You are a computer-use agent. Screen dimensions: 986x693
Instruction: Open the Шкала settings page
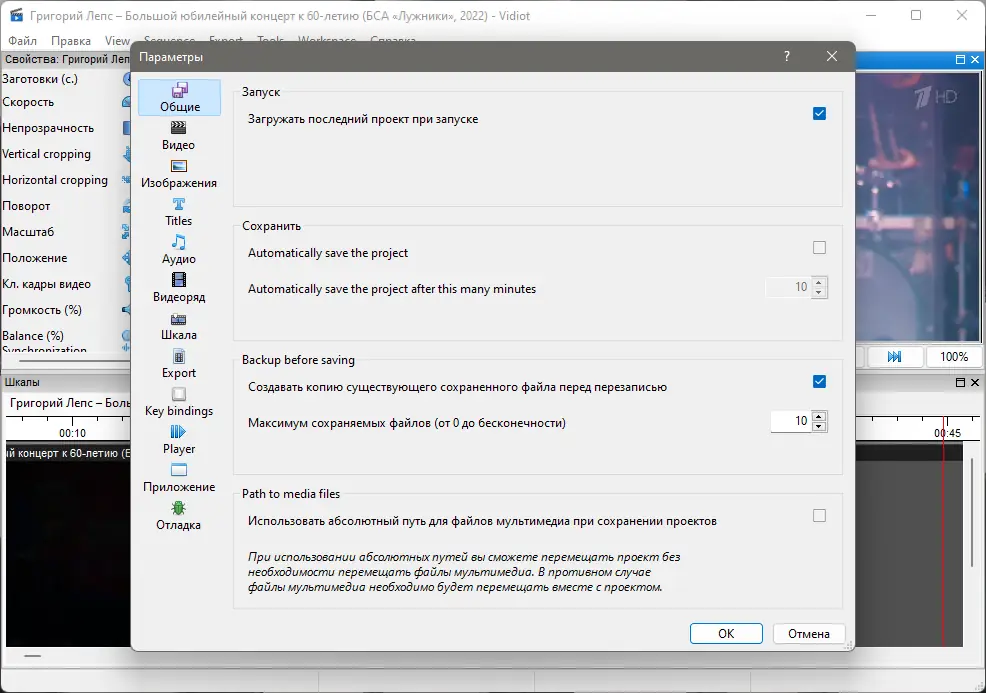[179, 326]
